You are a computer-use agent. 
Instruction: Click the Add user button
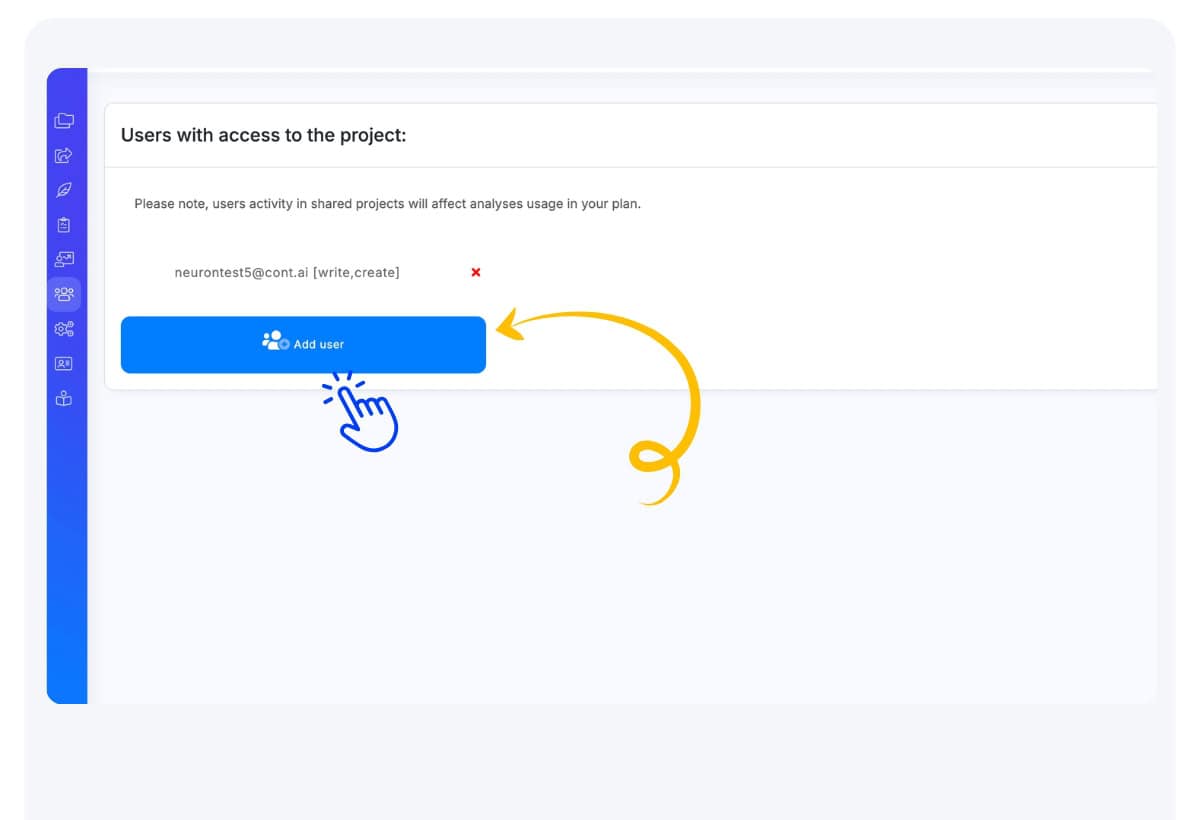coord(303,345)
